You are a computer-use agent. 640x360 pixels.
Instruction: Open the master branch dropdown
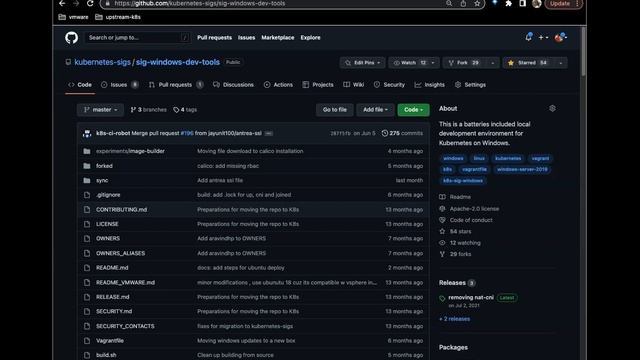[100, 109]
